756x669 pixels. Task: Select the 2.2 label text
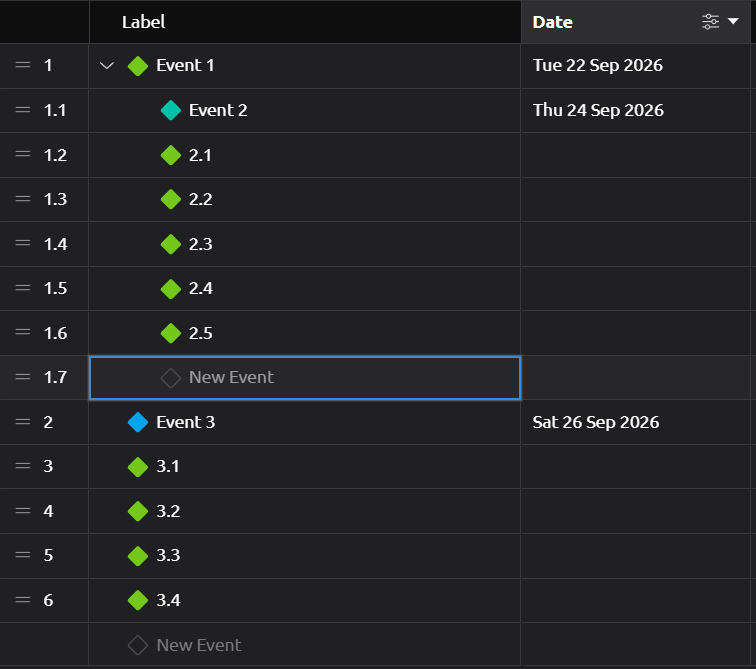tap(201, 199)
